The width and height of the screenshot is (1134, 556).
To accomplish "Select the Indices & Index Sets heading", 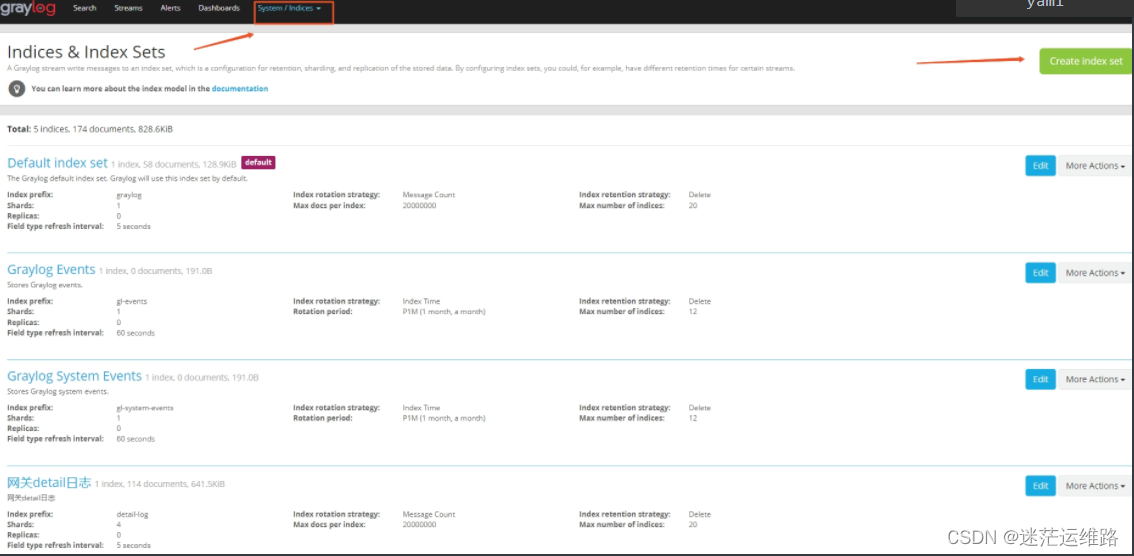I will coord(86,52).
